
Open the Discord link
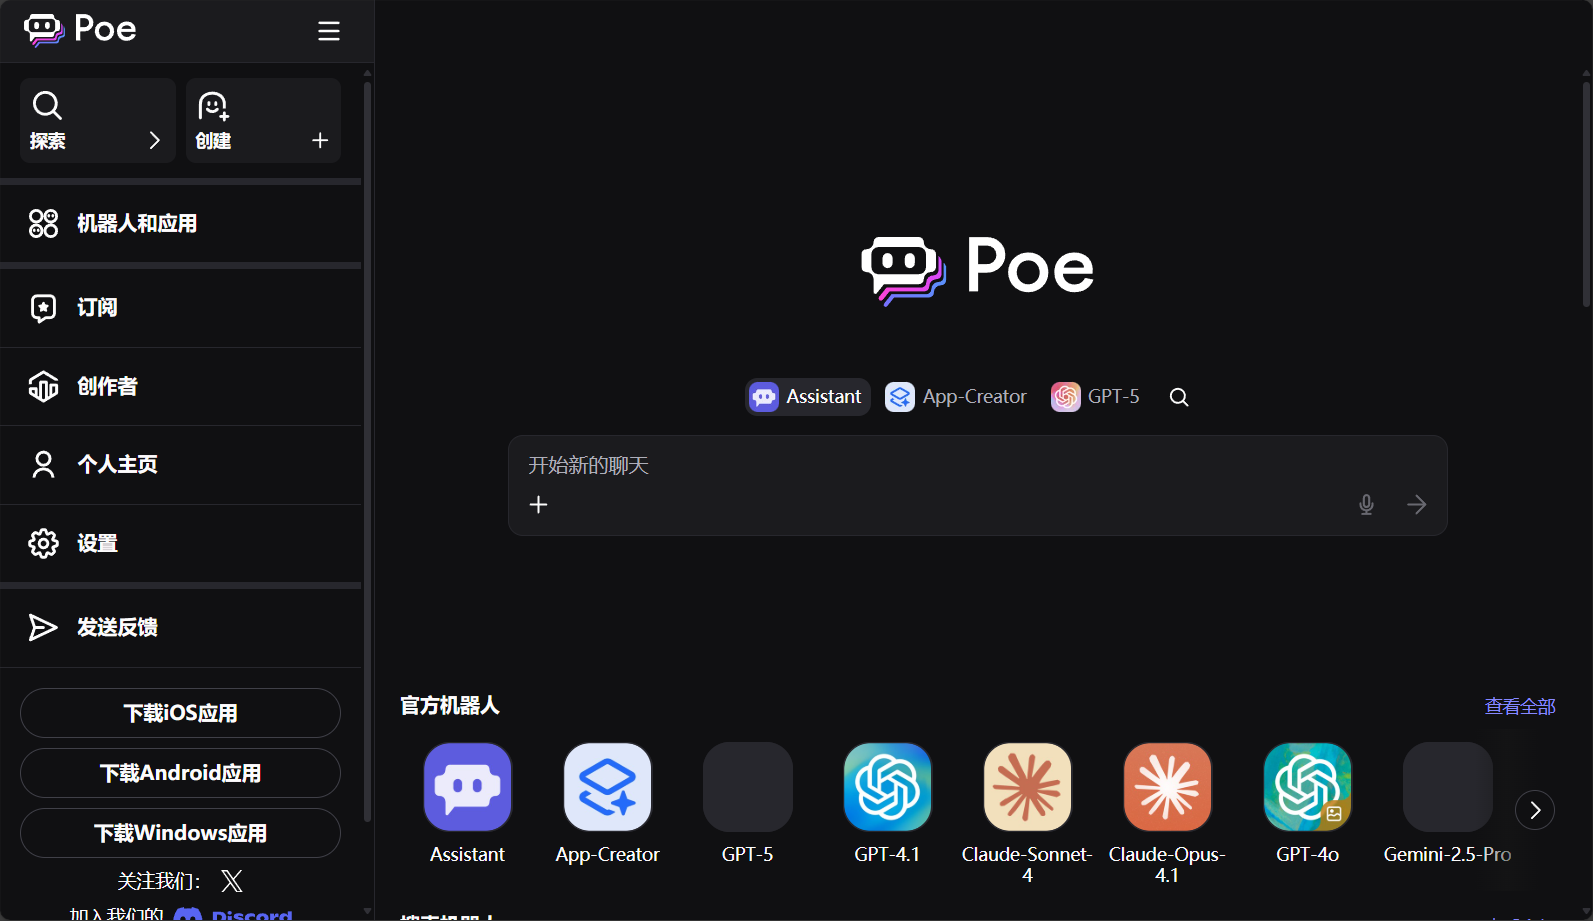pos(233,914)
